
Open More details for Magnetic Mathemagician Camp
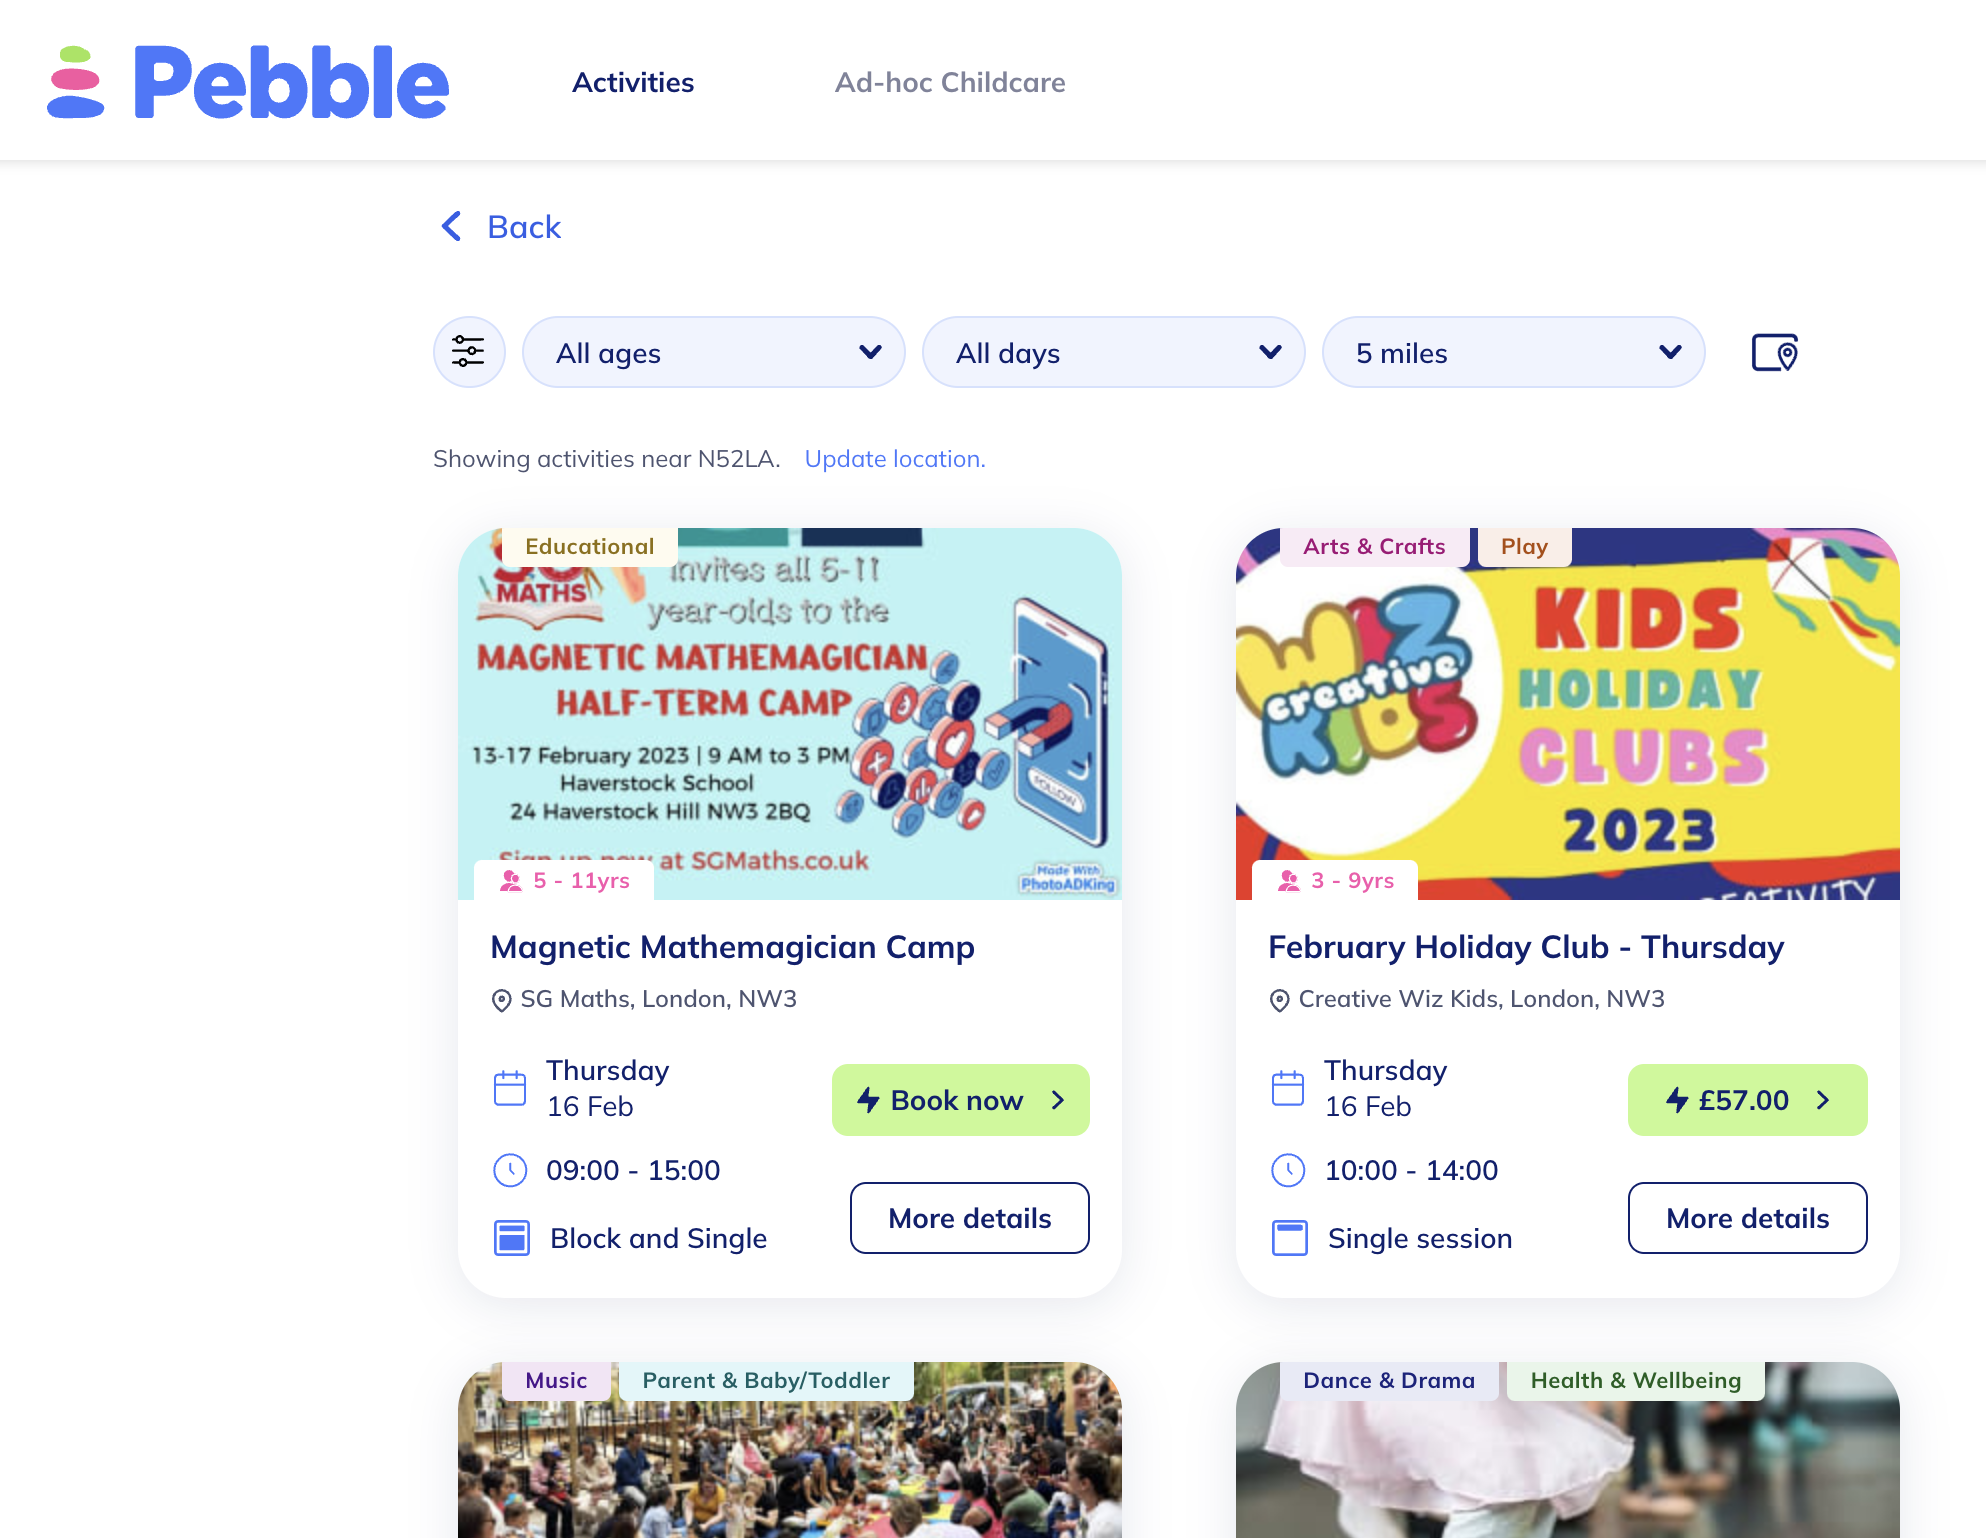[x=970, y=1218]
